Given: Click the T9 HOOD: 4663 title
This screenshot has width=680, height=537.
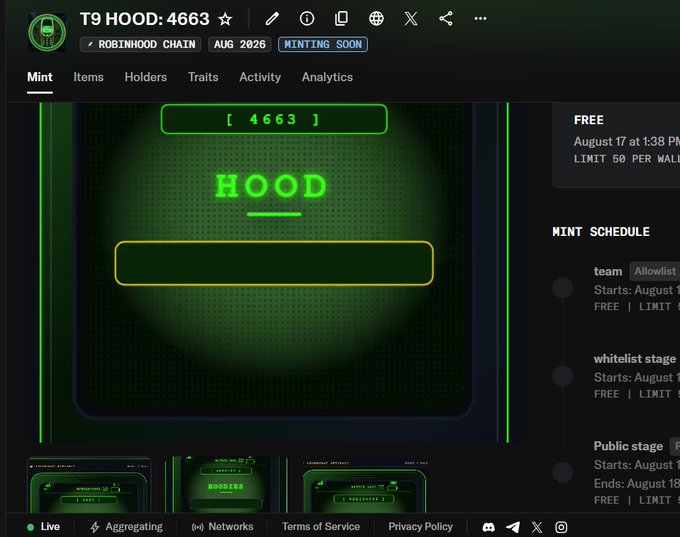Looking at the screenshot, I should [144, 19].
